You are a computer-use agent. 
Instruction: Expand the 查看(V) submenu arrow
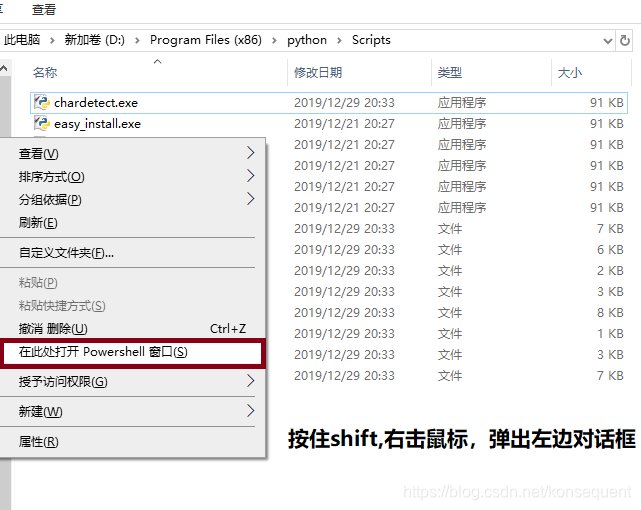click(251, 153)
